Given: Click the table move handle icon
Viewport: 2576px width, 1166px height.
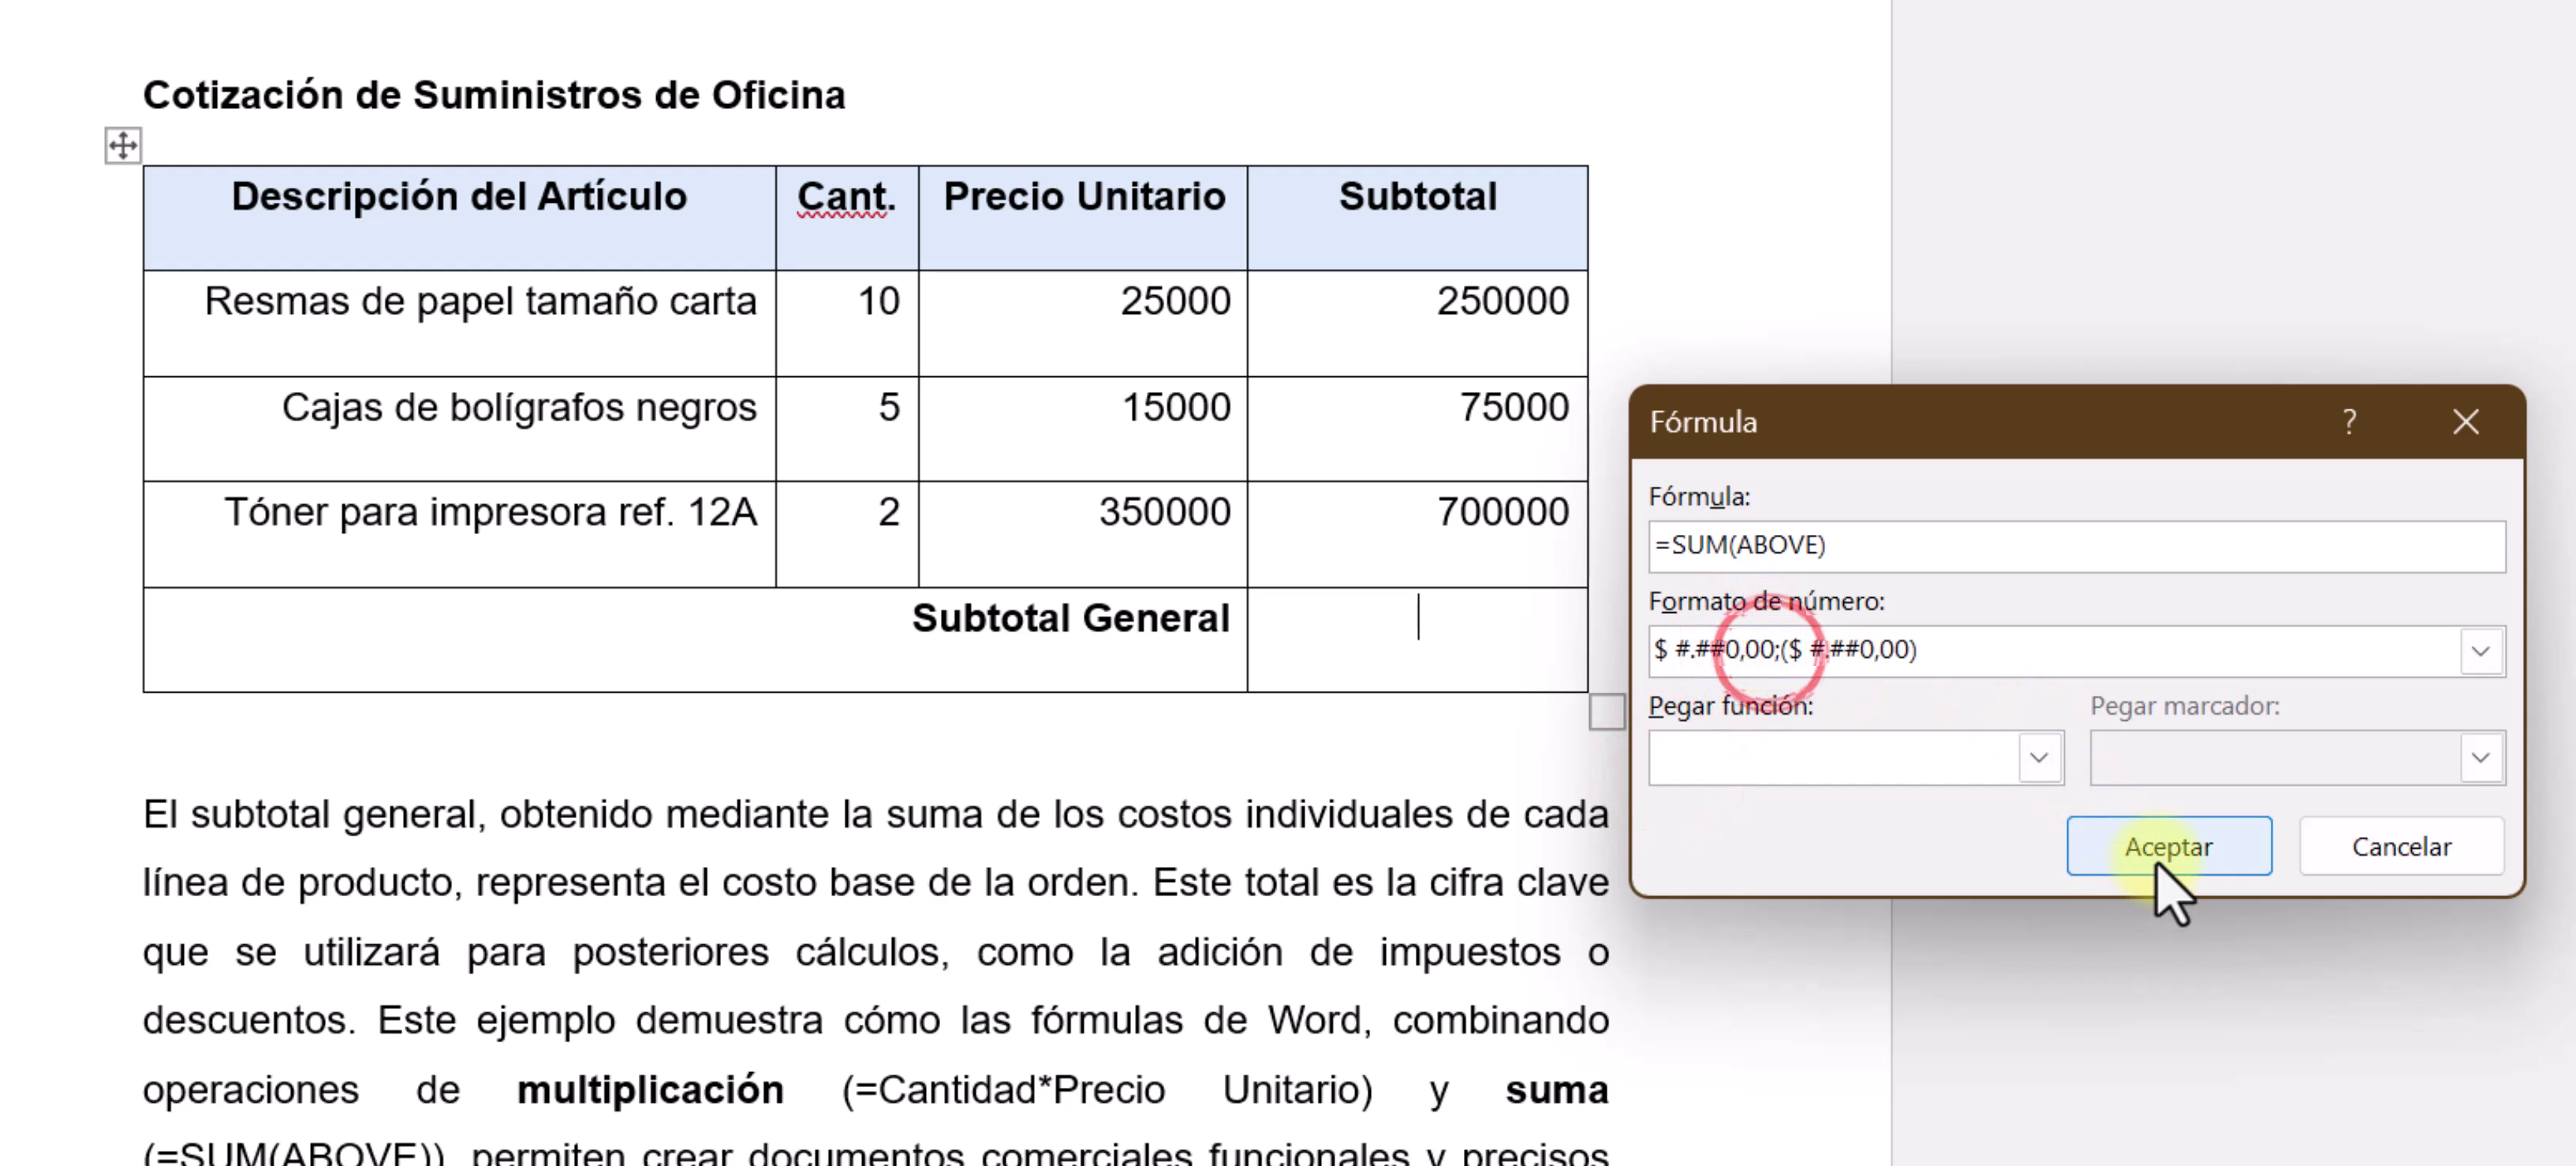Looking at the screenshot, I should pos(123,146).
